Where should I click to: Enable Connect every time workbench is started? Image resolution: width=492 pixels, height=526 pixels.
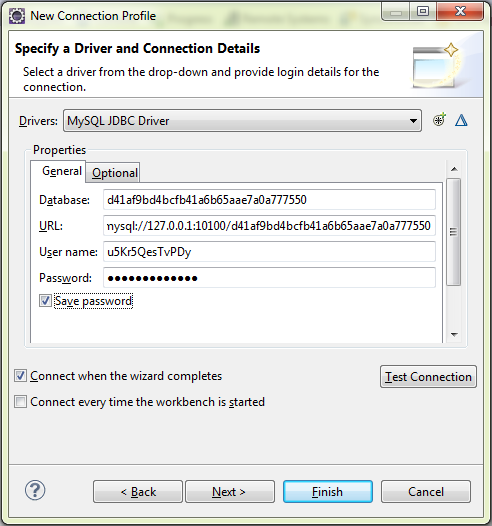[x=20, y=402]
